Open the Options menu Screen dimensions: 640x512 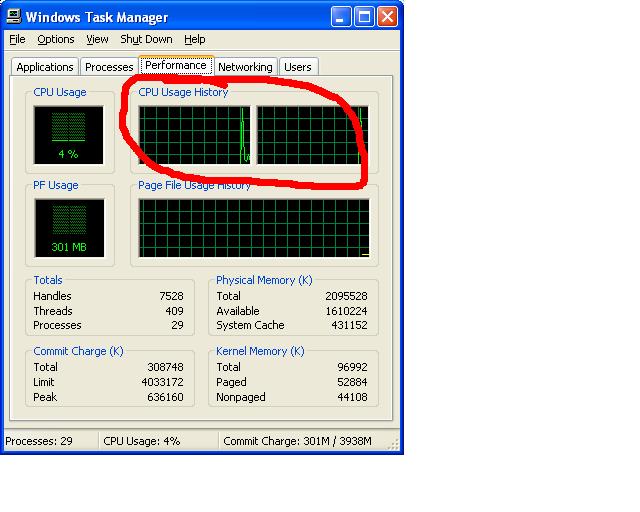(x=56, y=39)
